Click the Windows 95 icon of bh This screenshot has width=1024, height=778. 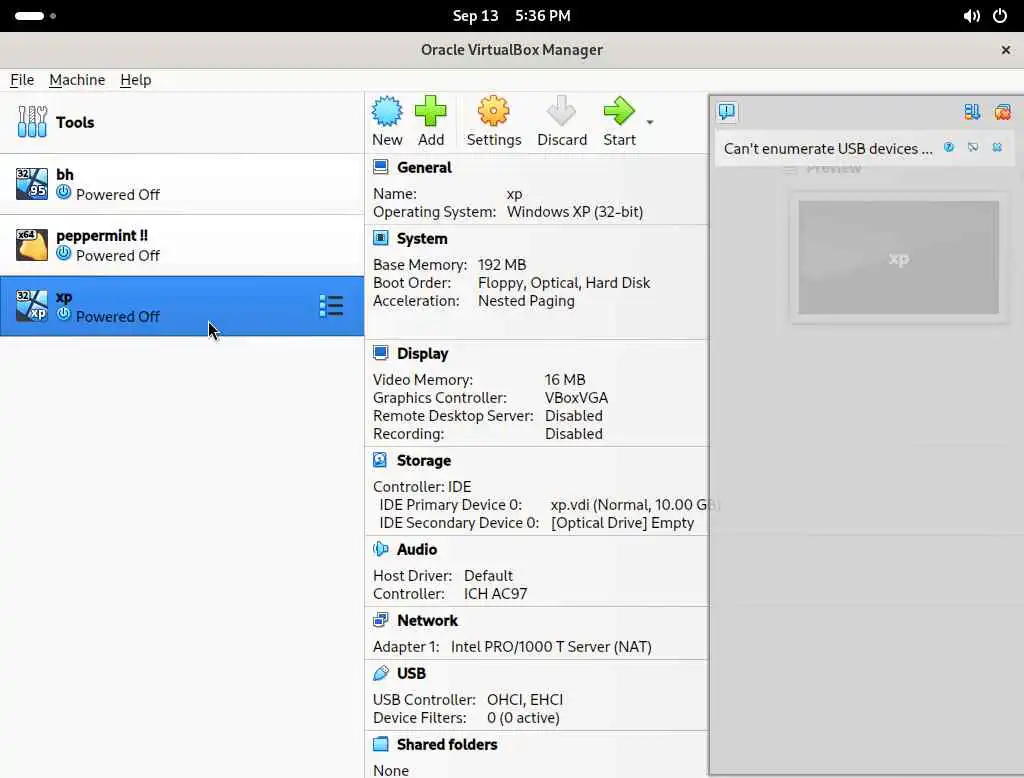pyautogui.click(x=32, y=184)
